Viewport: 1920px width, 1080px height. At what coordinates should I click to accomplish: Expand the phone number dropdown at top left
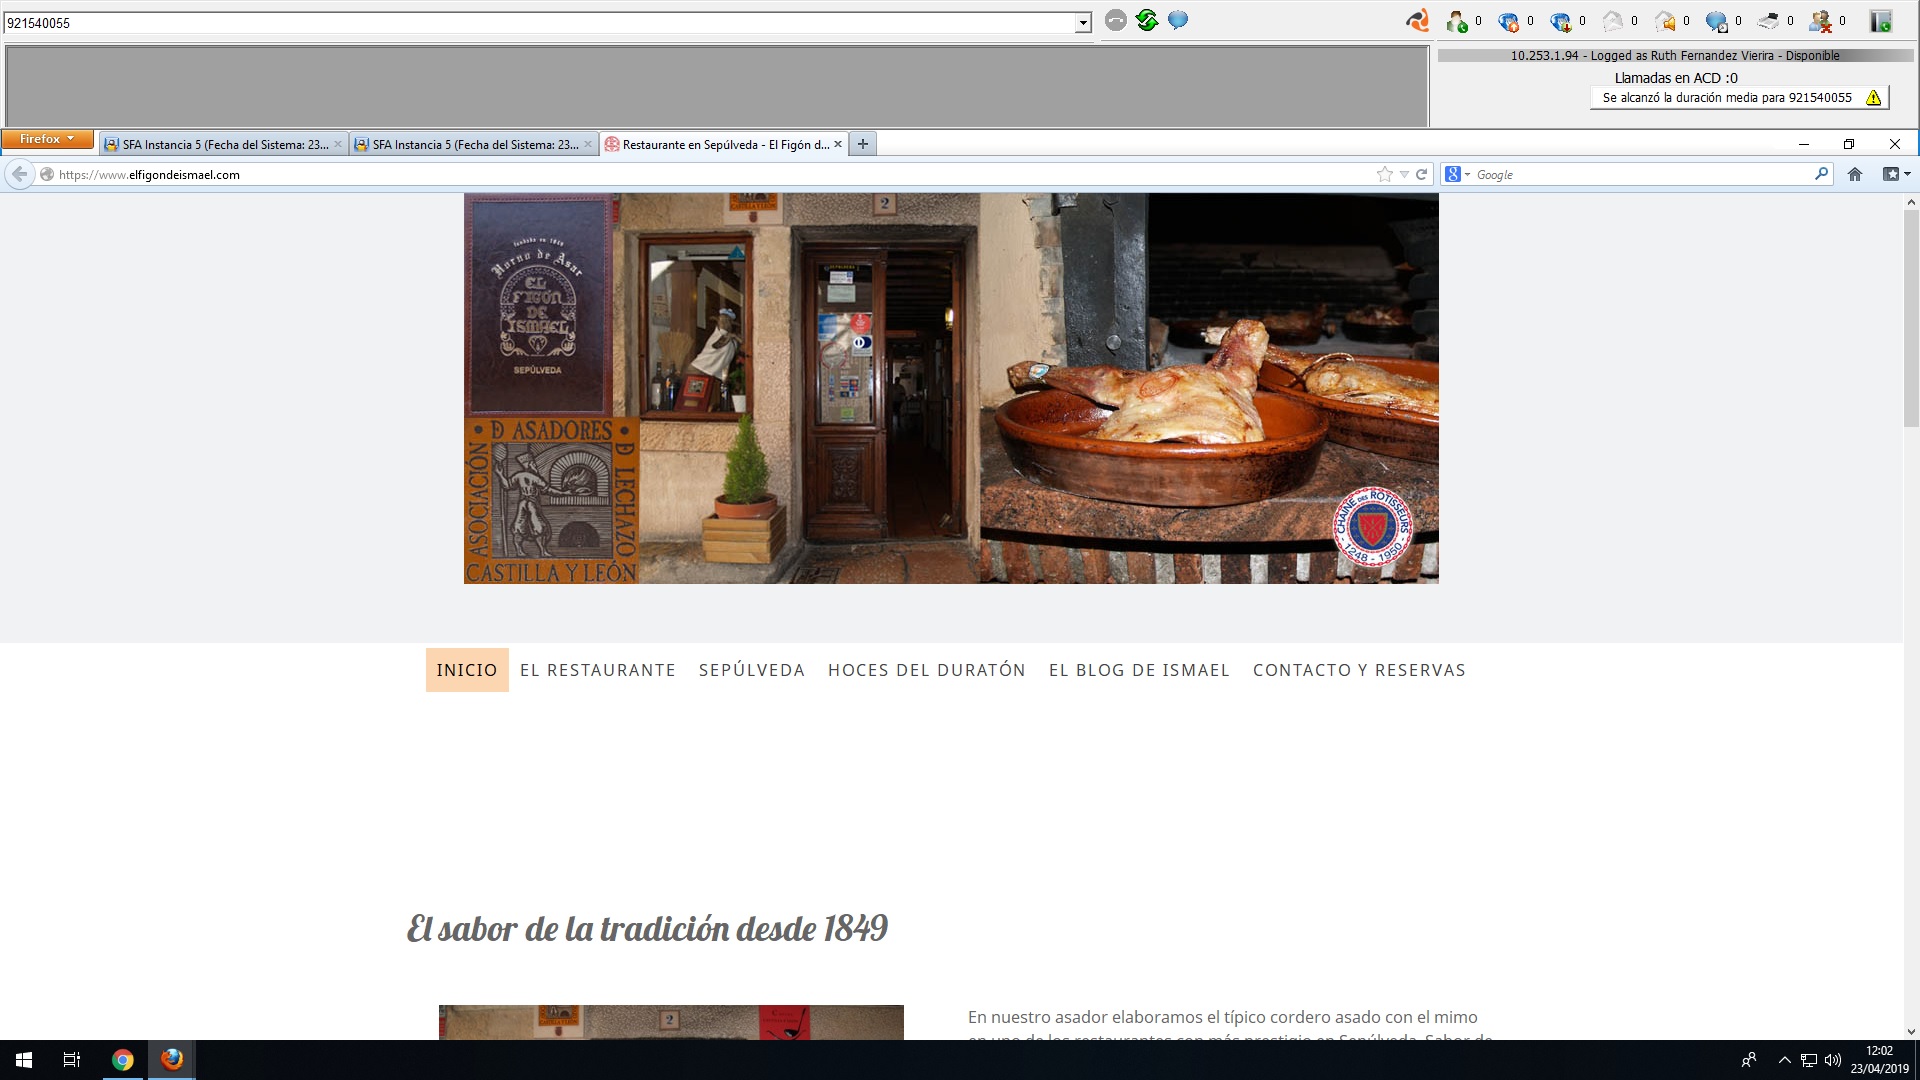coord(1083,21)
